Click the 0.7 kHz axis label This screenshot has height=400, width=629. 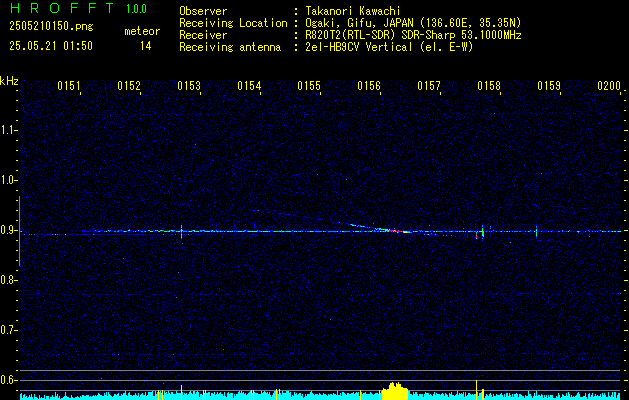click(8, 330)
